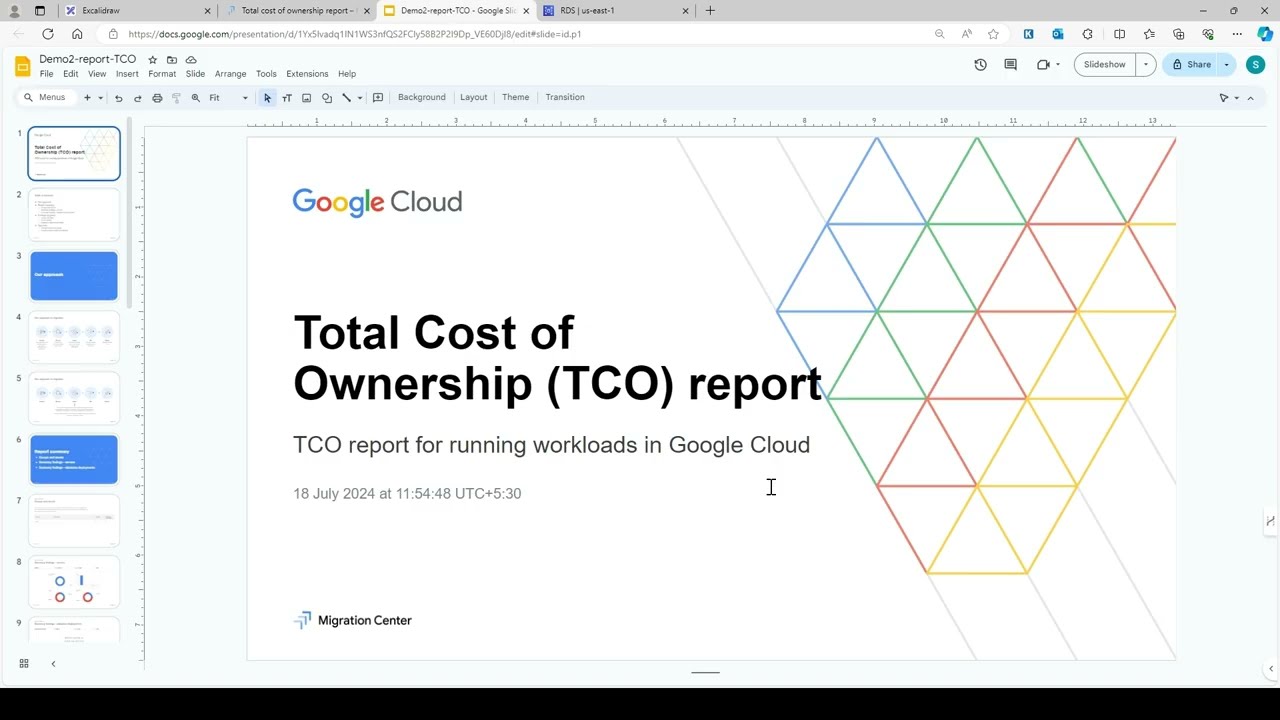Click the new slide plus icon
The height and width of the screenshot is (720, 1280).
[87, 98]
